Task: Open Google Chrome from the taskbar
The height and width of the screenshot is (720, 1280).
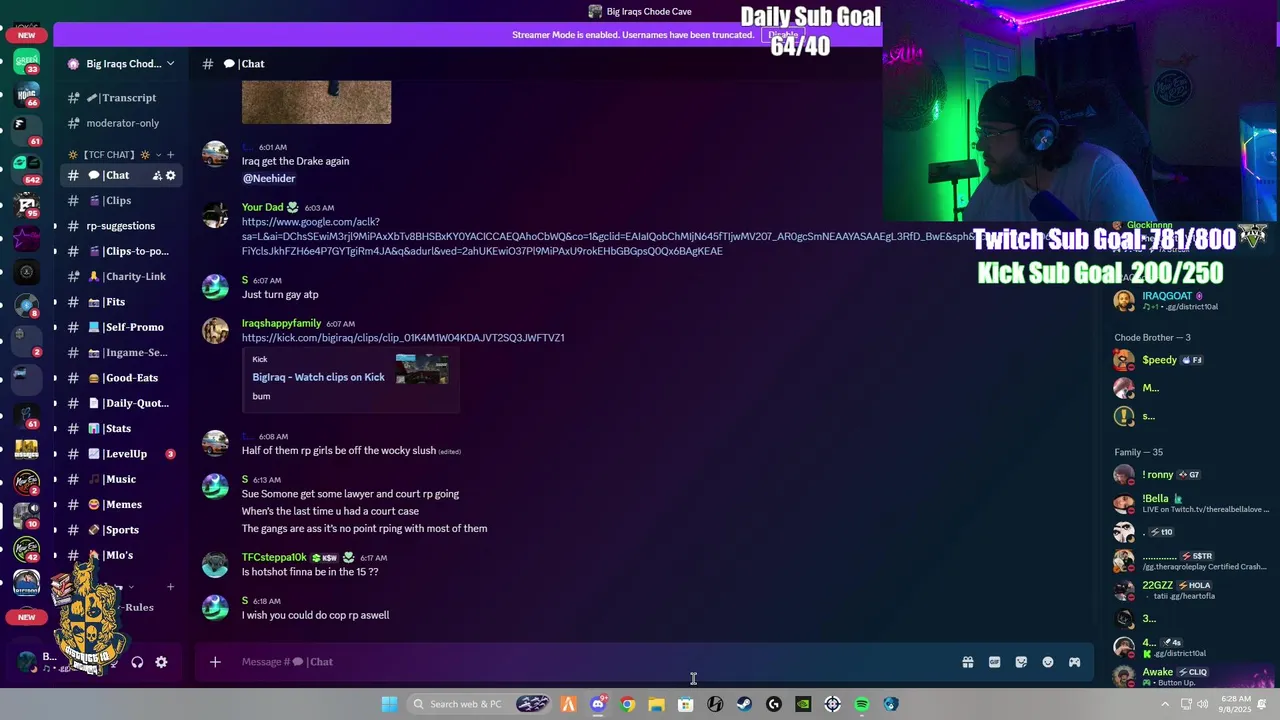Action: [x=627, y=704]
